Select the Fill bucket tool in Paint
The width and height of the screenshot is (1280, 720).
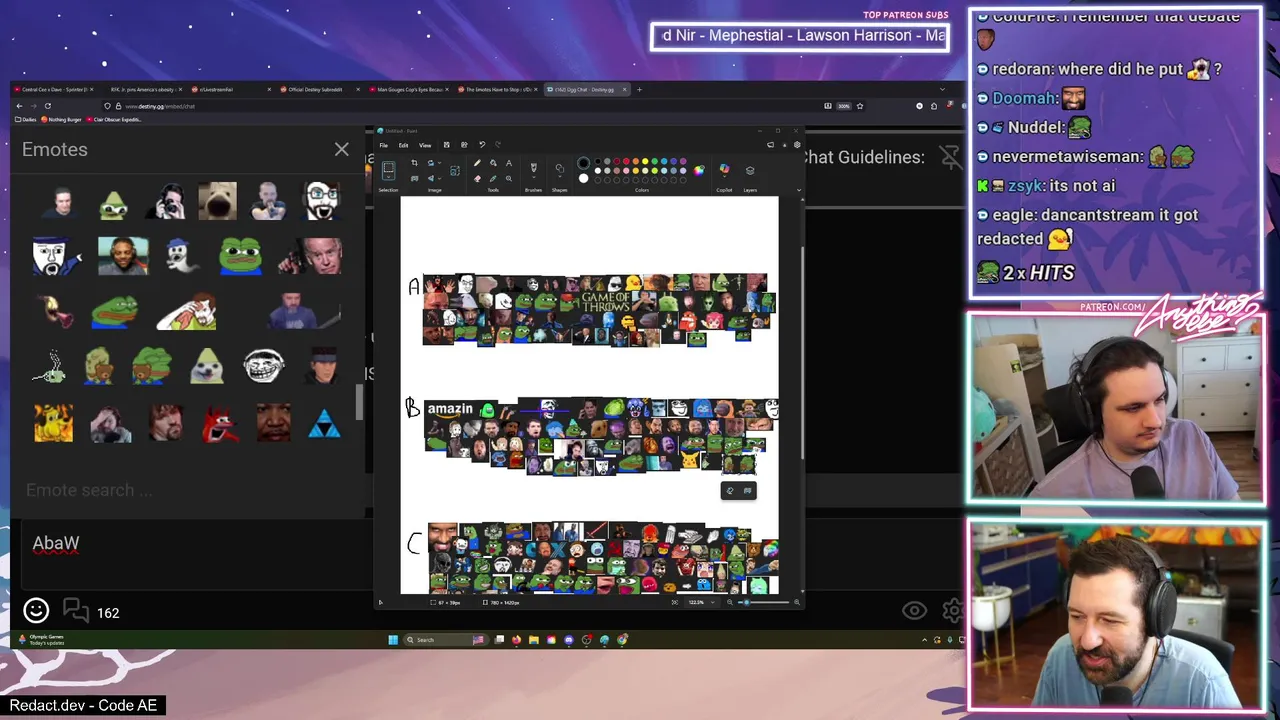(493, 163)
